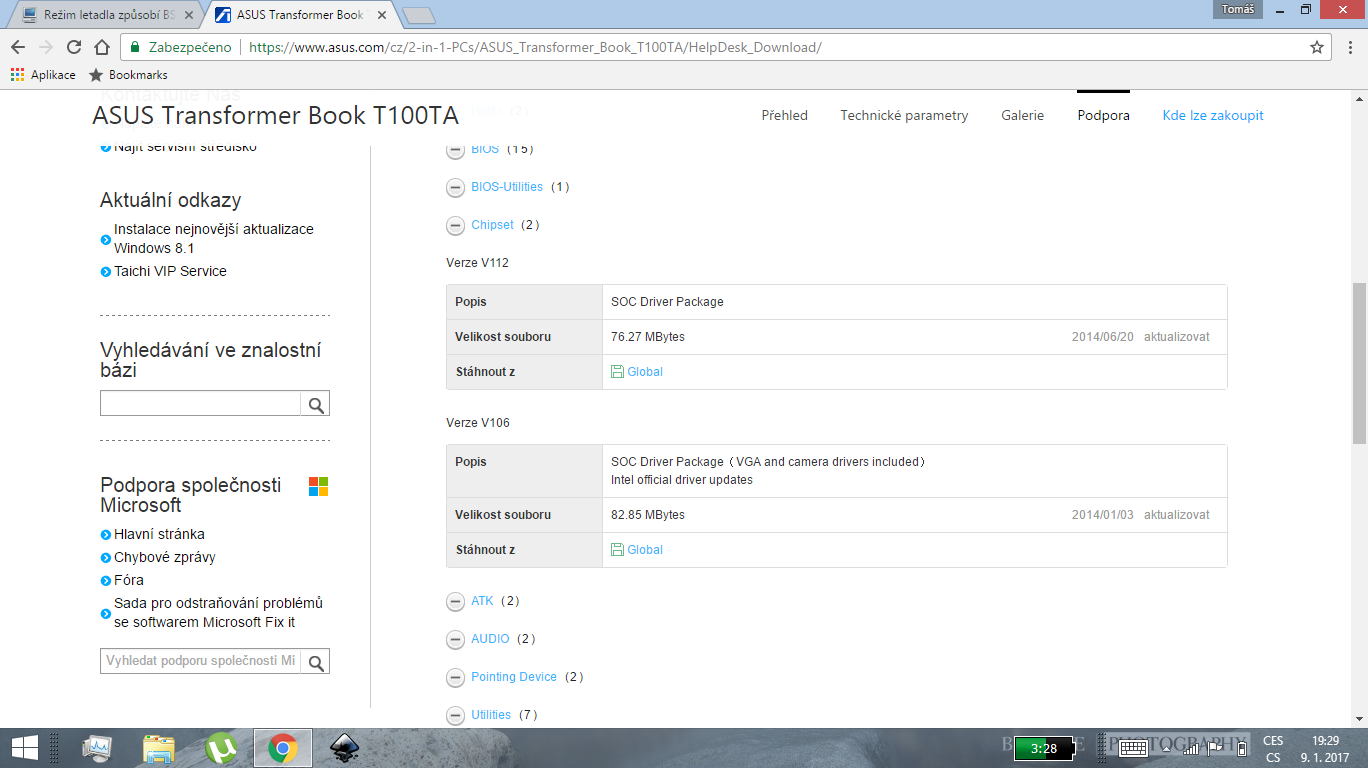Open a new browser tab
Screen dimensions: 1368x768
[418, 15]
